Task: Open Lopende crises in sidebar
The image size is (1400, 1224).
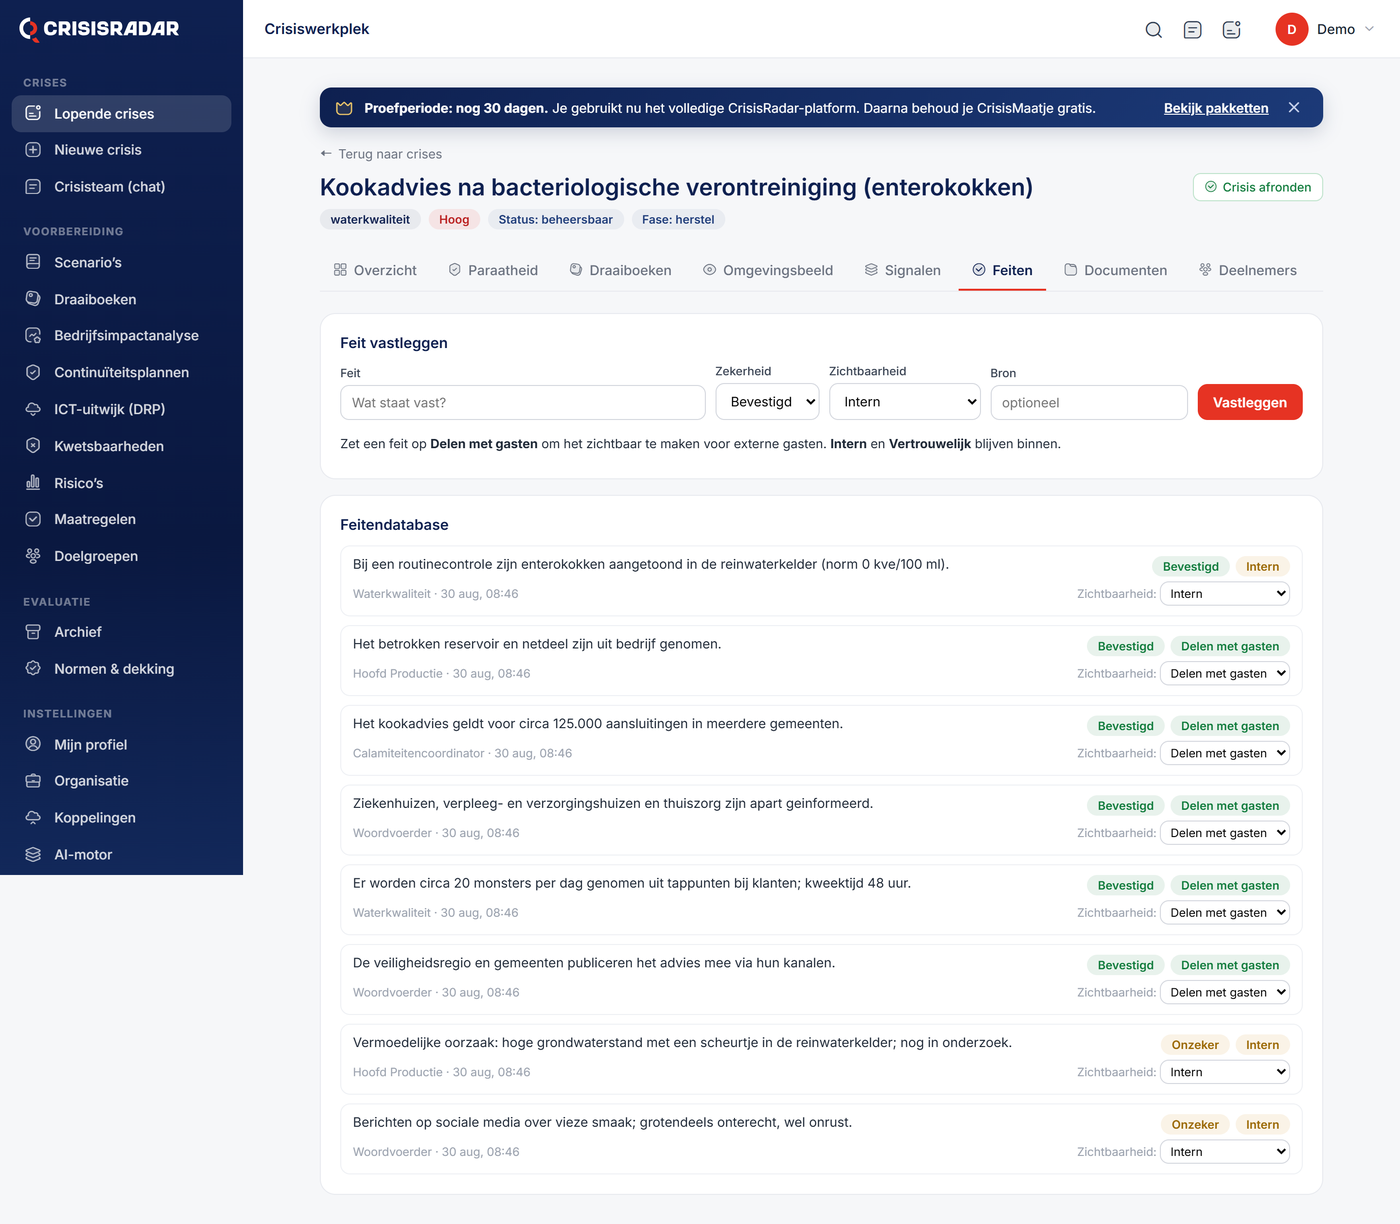Action: (121, 113)
